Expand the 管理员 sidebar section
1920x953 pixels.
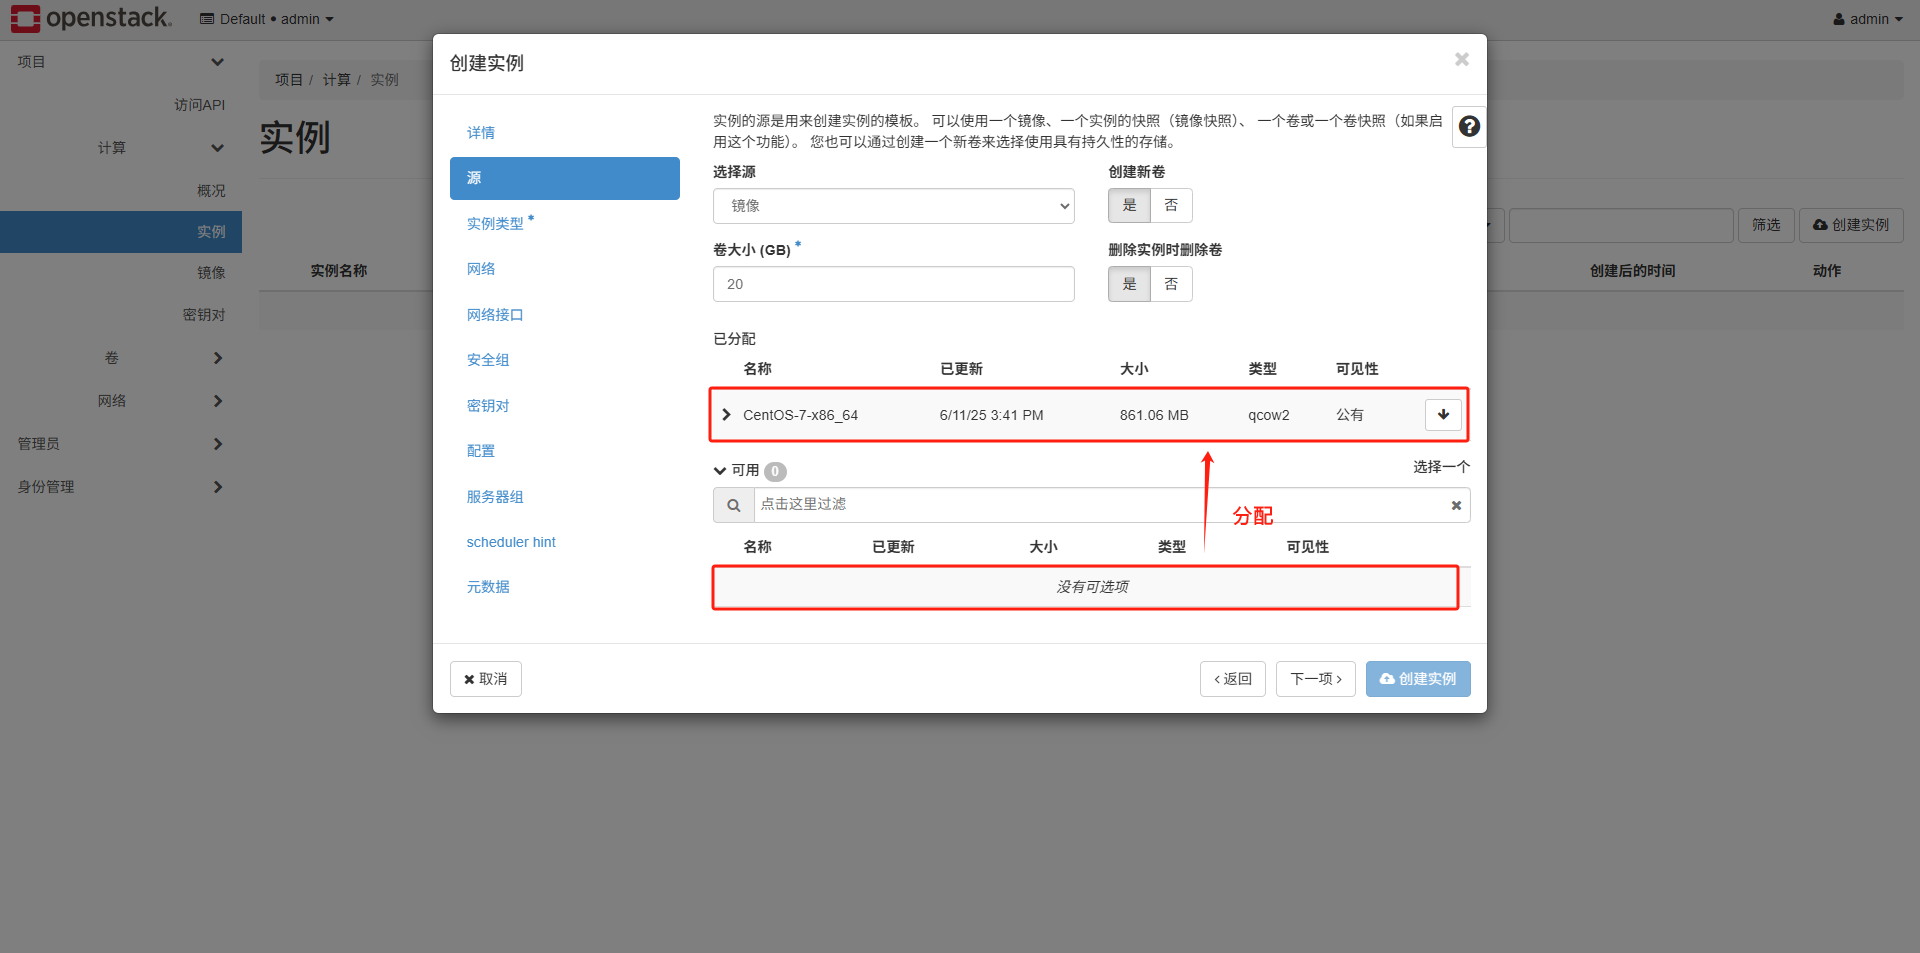(121, 444)
